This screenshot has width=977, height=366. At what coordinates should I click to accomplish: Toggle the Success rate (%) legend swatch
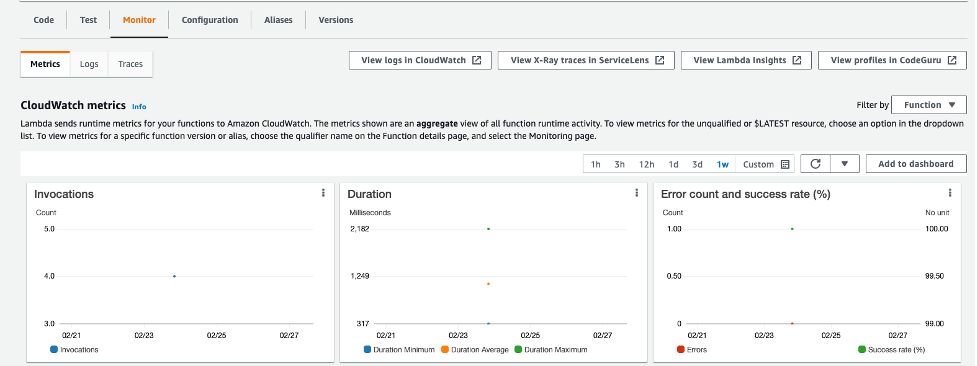tap(862, 350)
